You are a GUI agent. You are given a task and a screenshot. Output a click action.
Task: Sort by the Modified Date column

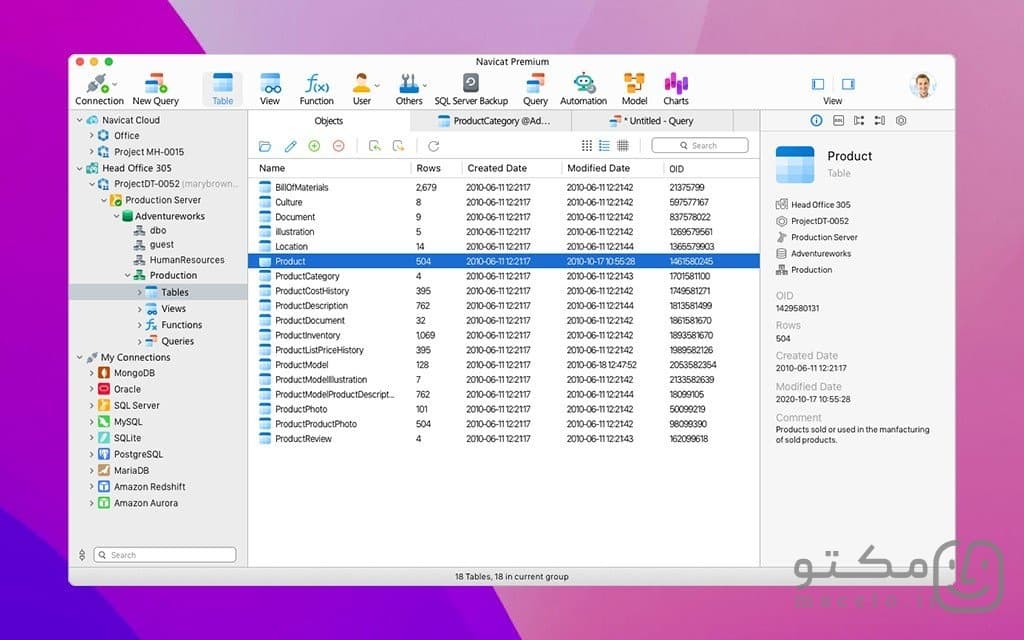click(x=612, y=168)
